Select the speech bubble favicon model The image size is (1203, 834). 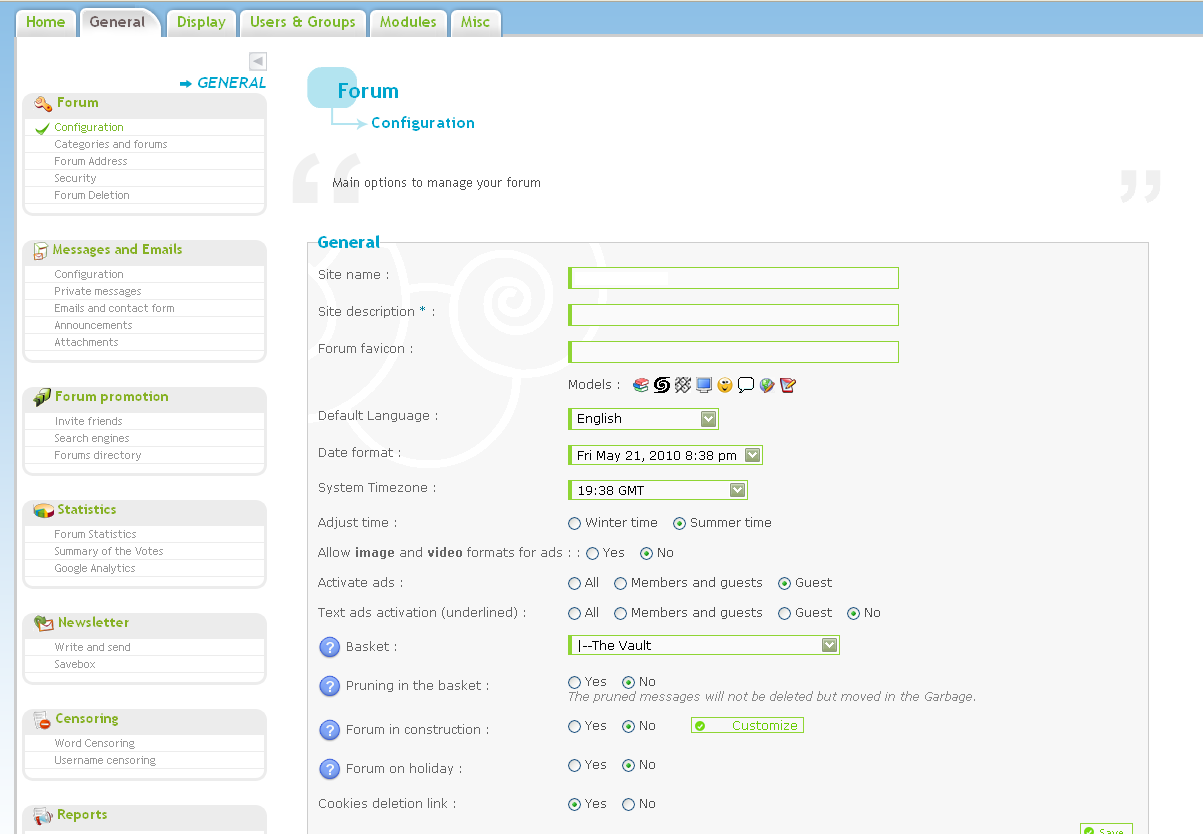click(746, 385)
